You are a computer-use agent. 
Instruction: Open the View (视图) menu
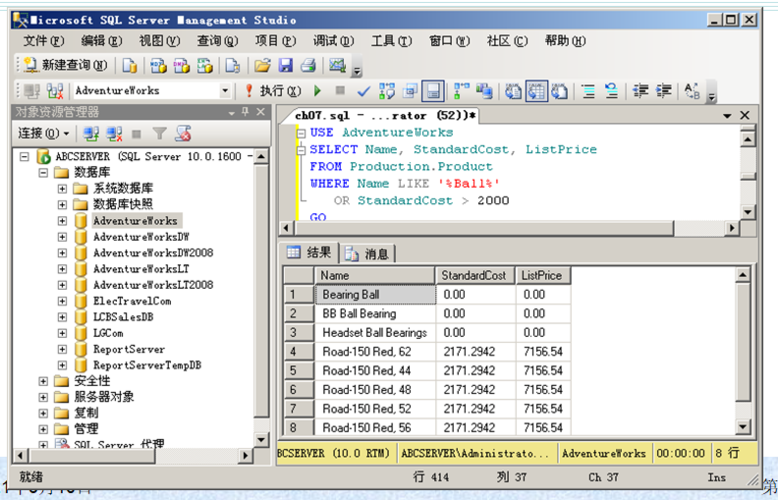(x=159, y=41)
